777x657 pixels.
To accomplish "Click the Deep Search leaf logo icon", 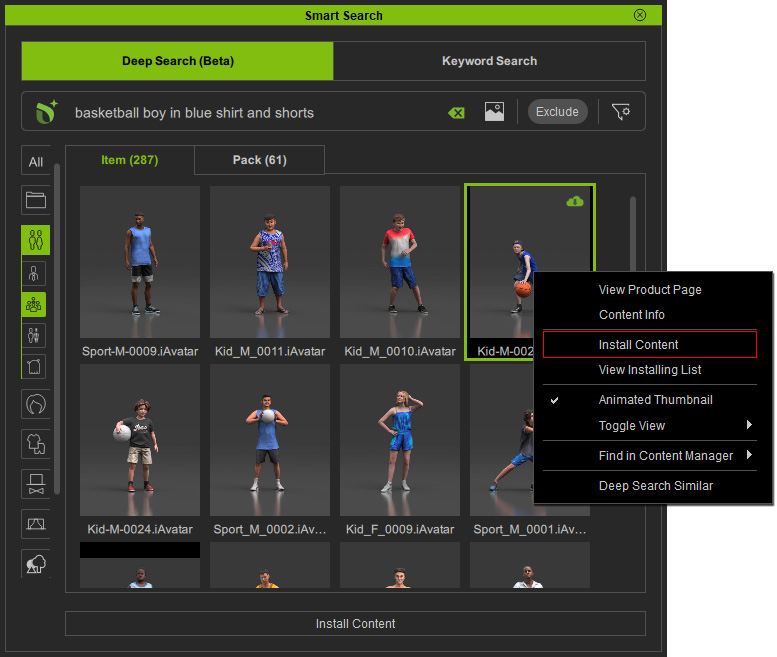I will coord(47,112).
